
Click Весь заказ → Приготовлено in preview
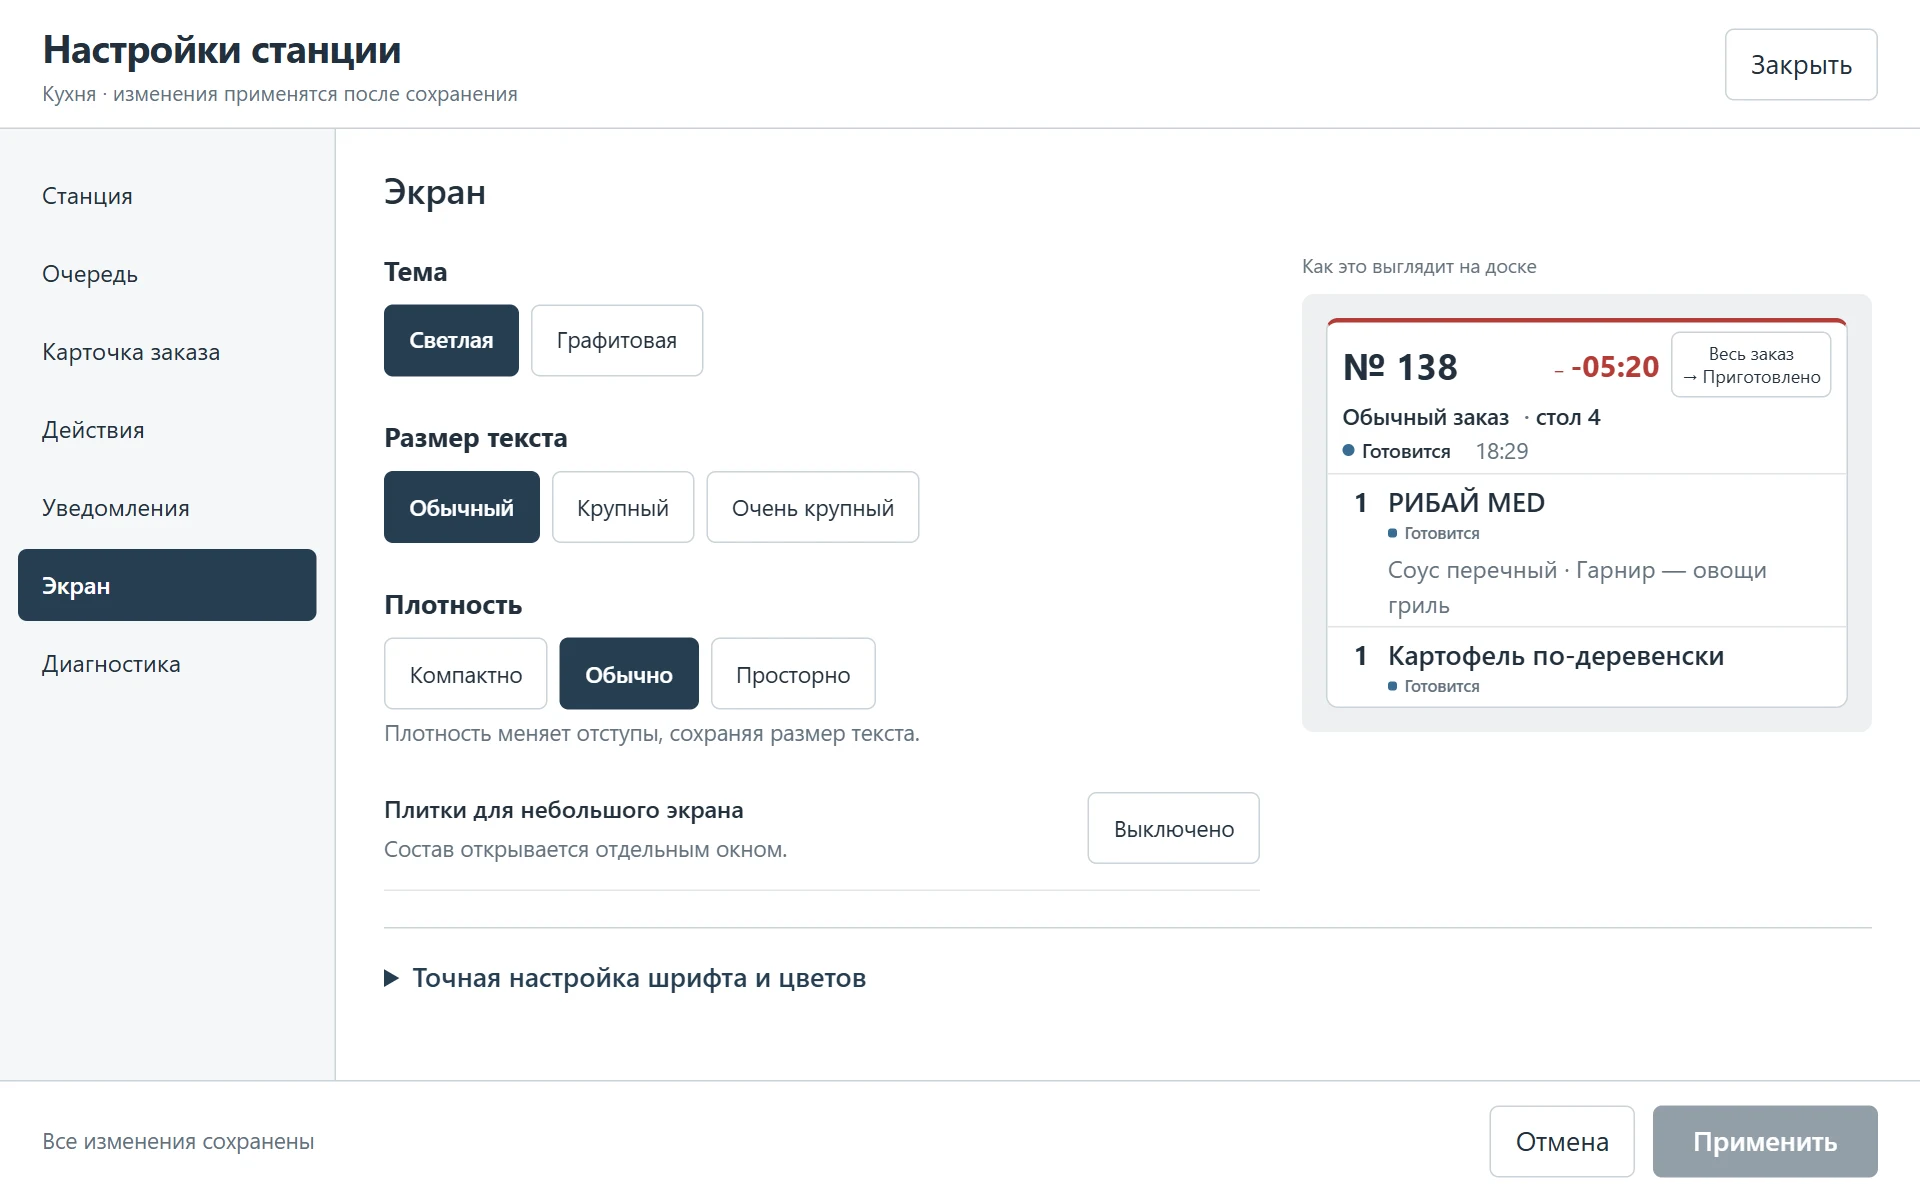[1751, 365]
